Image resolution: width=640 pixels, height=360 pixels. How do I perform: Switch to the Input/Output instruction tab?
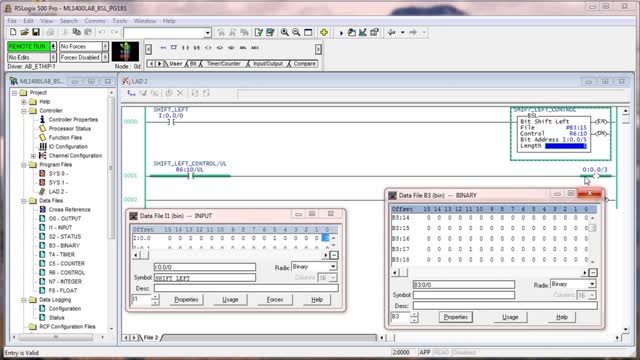pos(267,64)
